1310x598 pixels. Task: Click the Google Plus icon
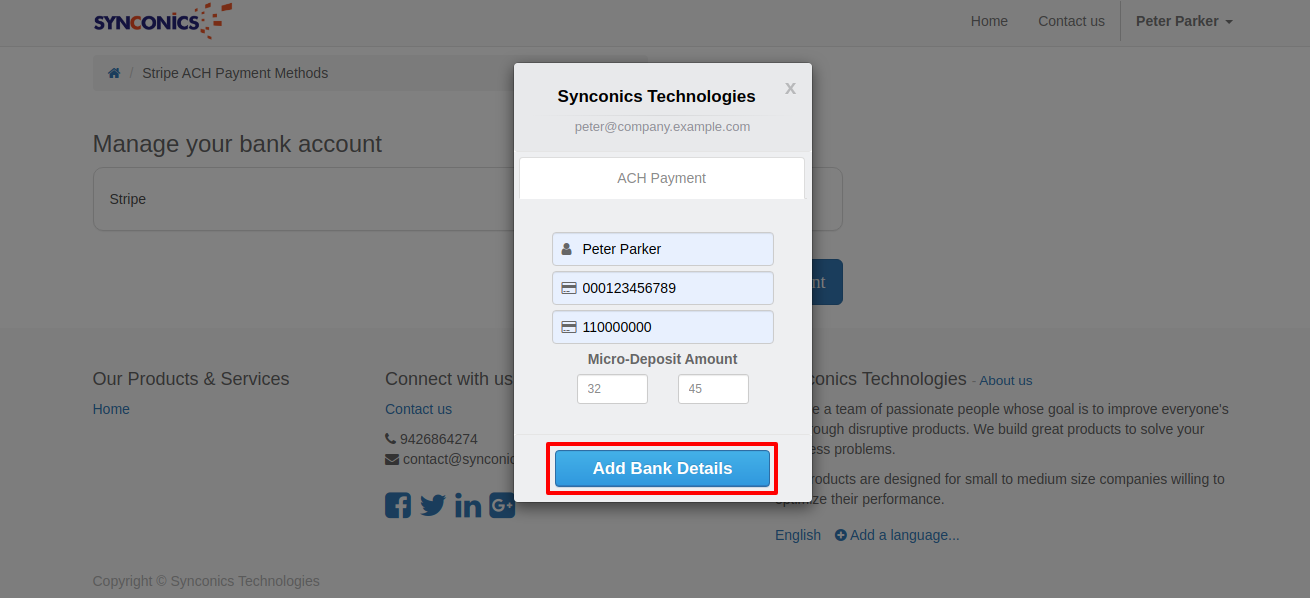502,505
